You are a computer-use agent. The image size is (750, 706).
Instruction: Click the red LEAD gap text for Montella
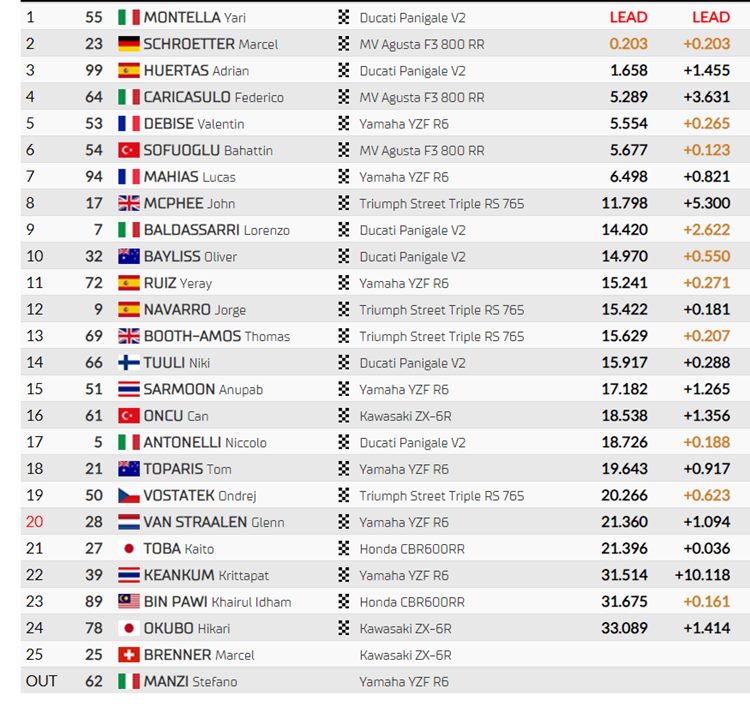click(x=629, y=17)
